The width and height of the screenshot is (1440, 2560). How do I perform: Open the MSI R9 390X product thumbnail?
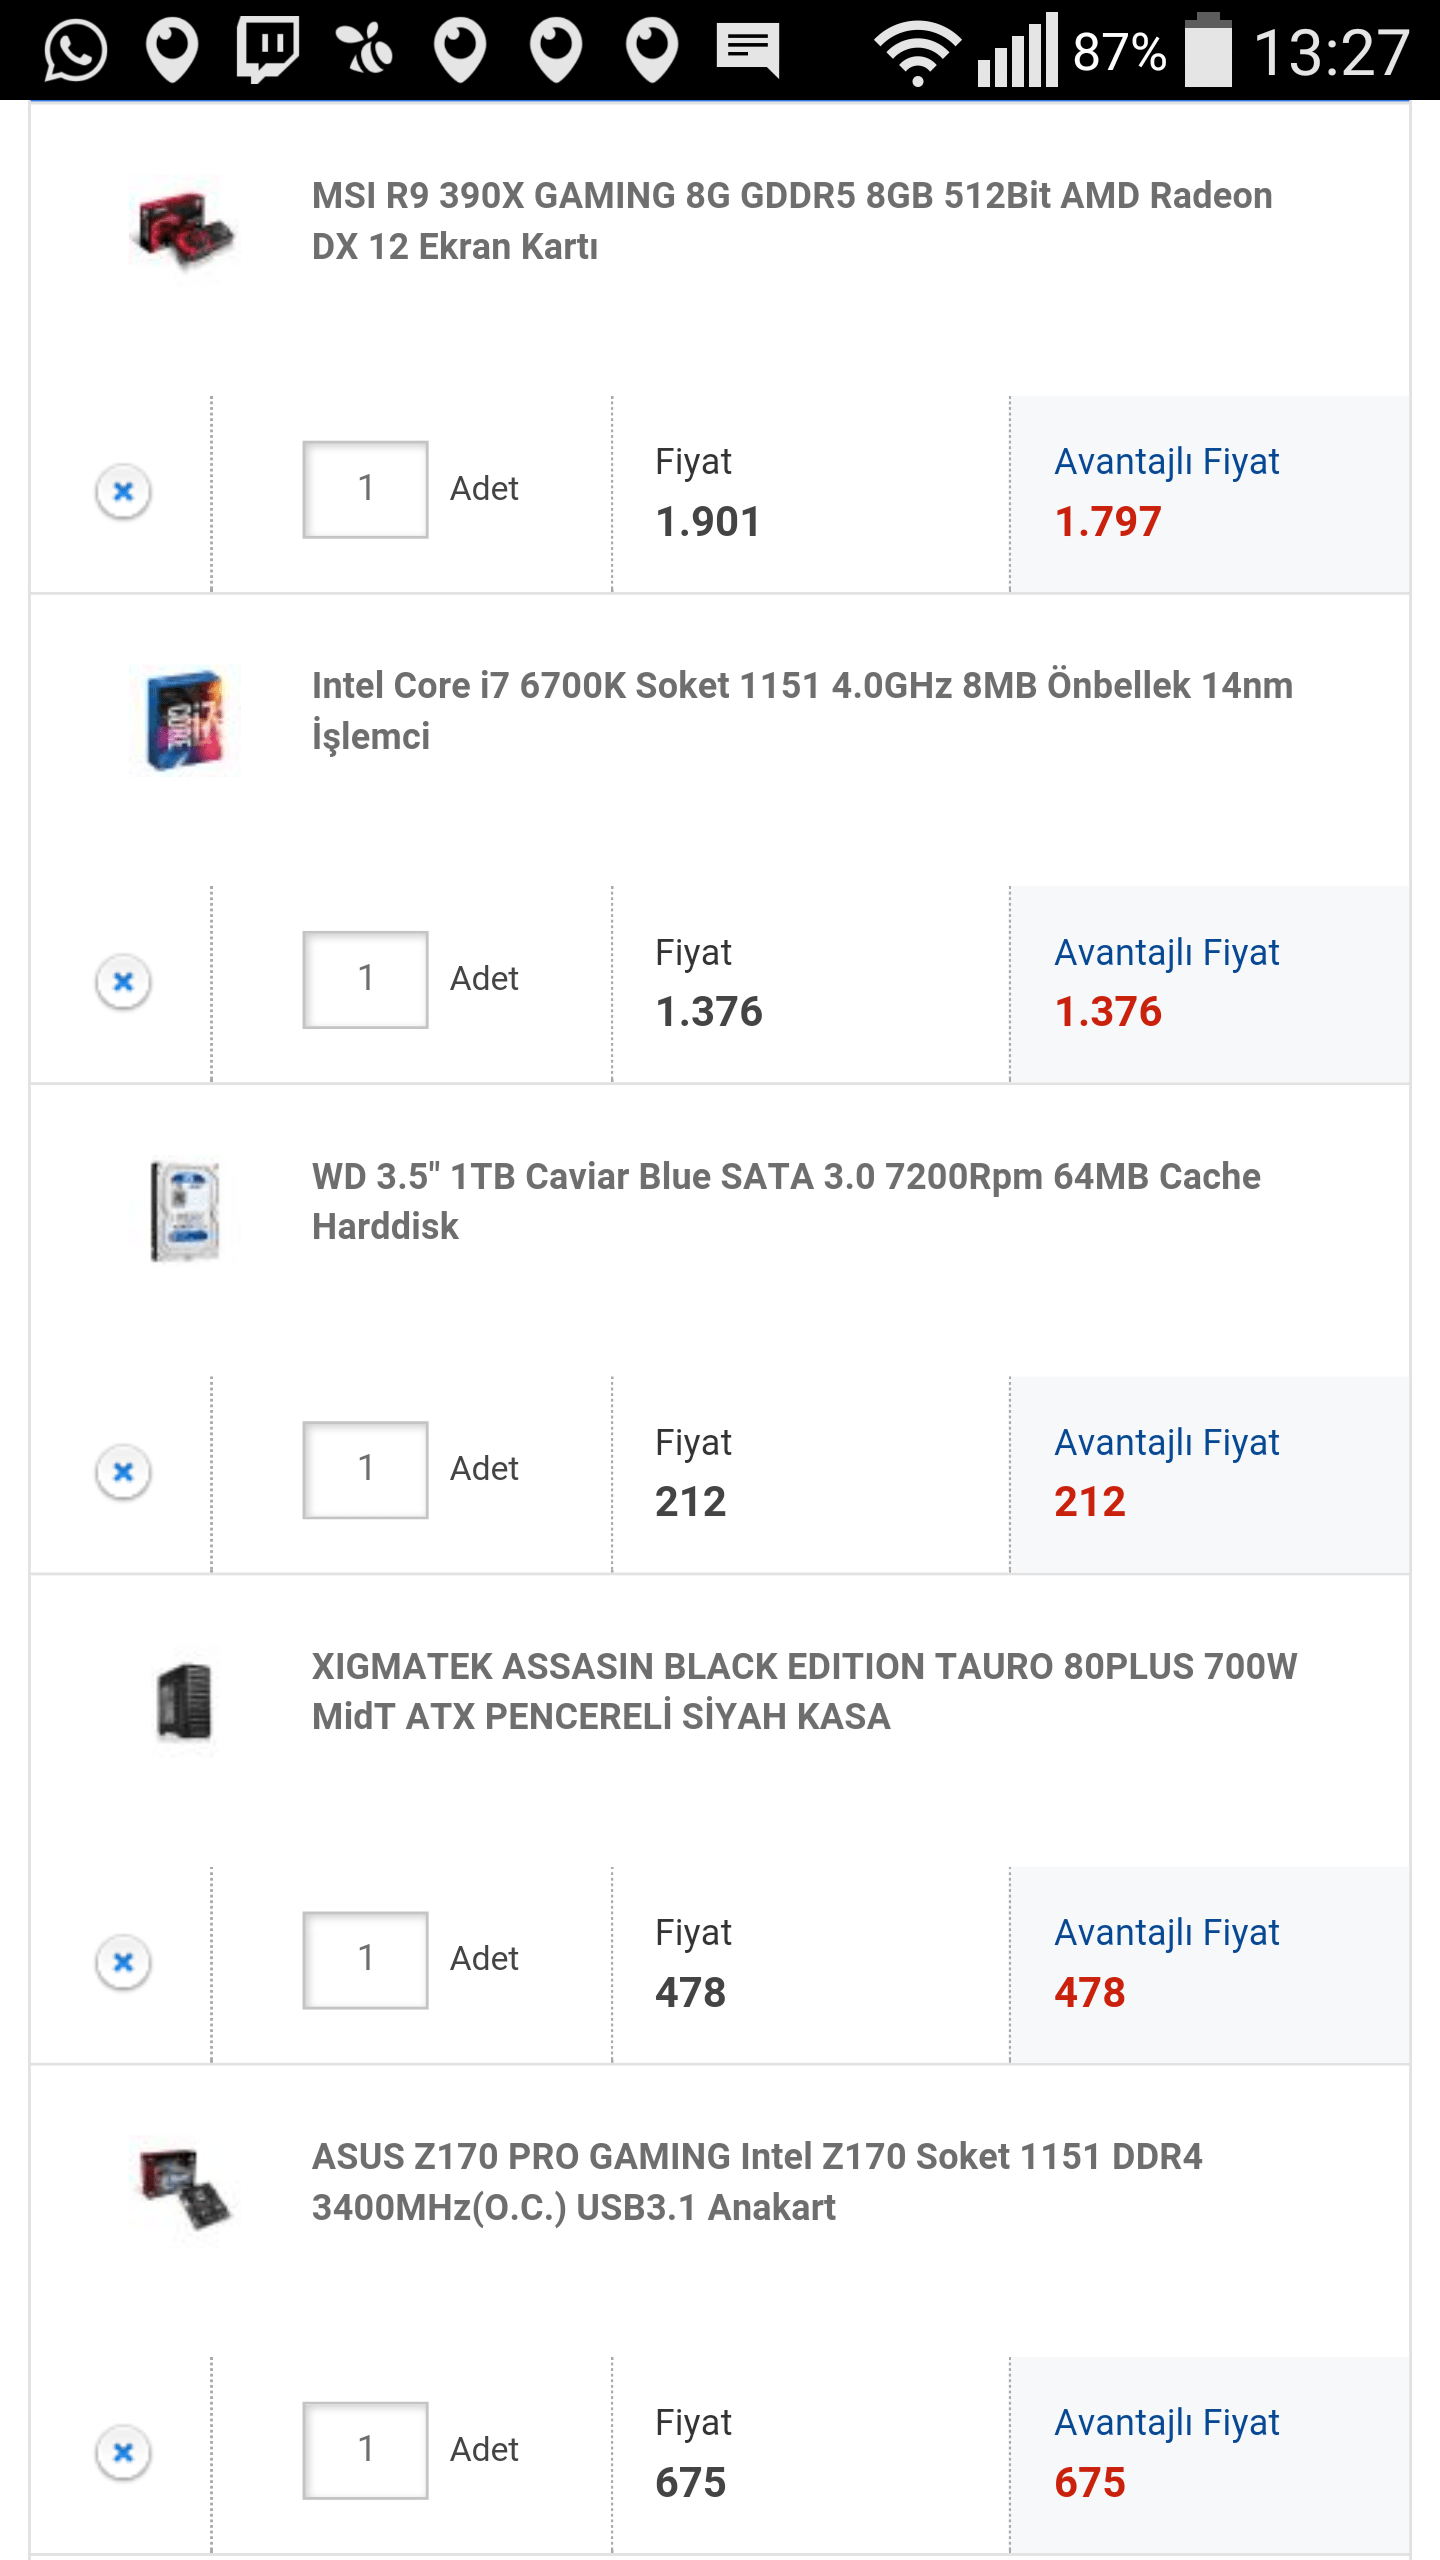coord(183,228)
